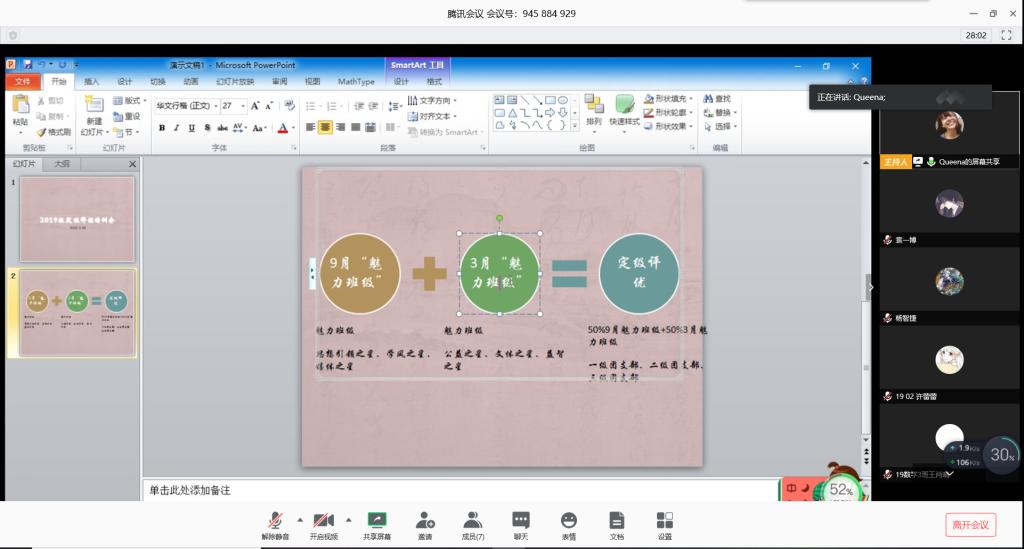
Task: Click the font color red A swatch
Action: coord(282,128)
